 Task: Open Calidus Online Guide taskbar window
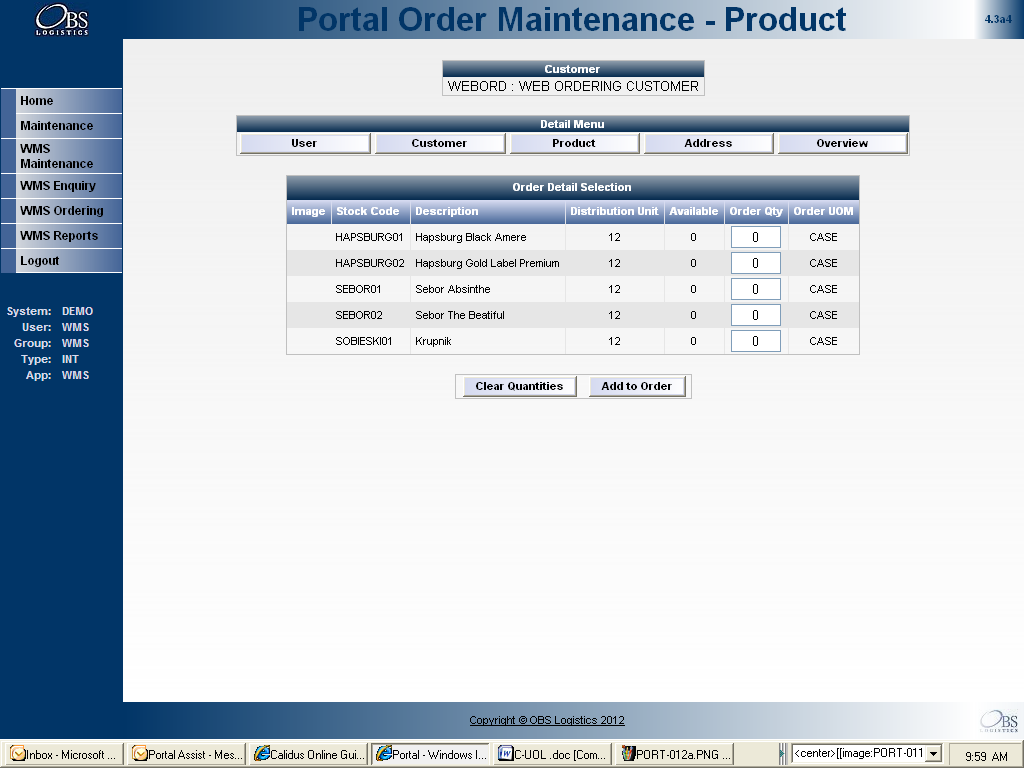(310, 754)
